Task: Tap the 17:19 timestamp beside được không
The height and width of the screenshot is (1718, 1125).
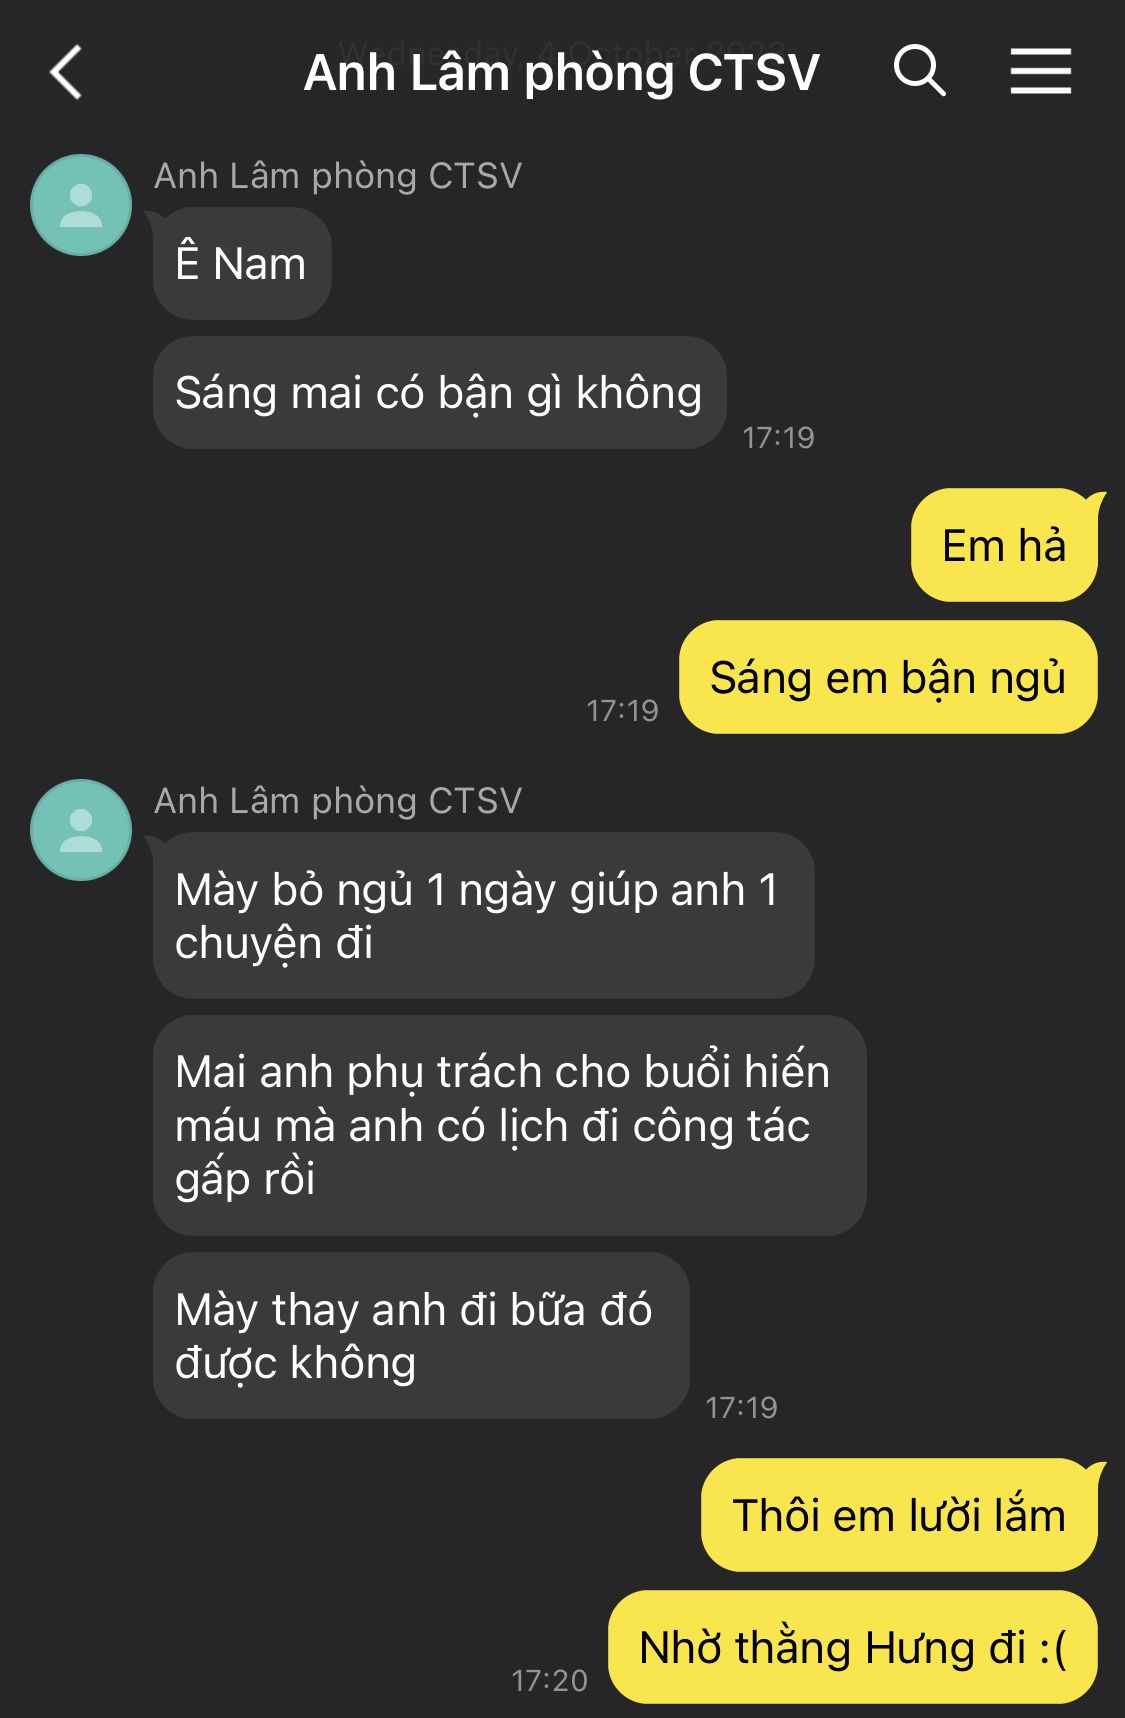Action: coord(741,1407)
